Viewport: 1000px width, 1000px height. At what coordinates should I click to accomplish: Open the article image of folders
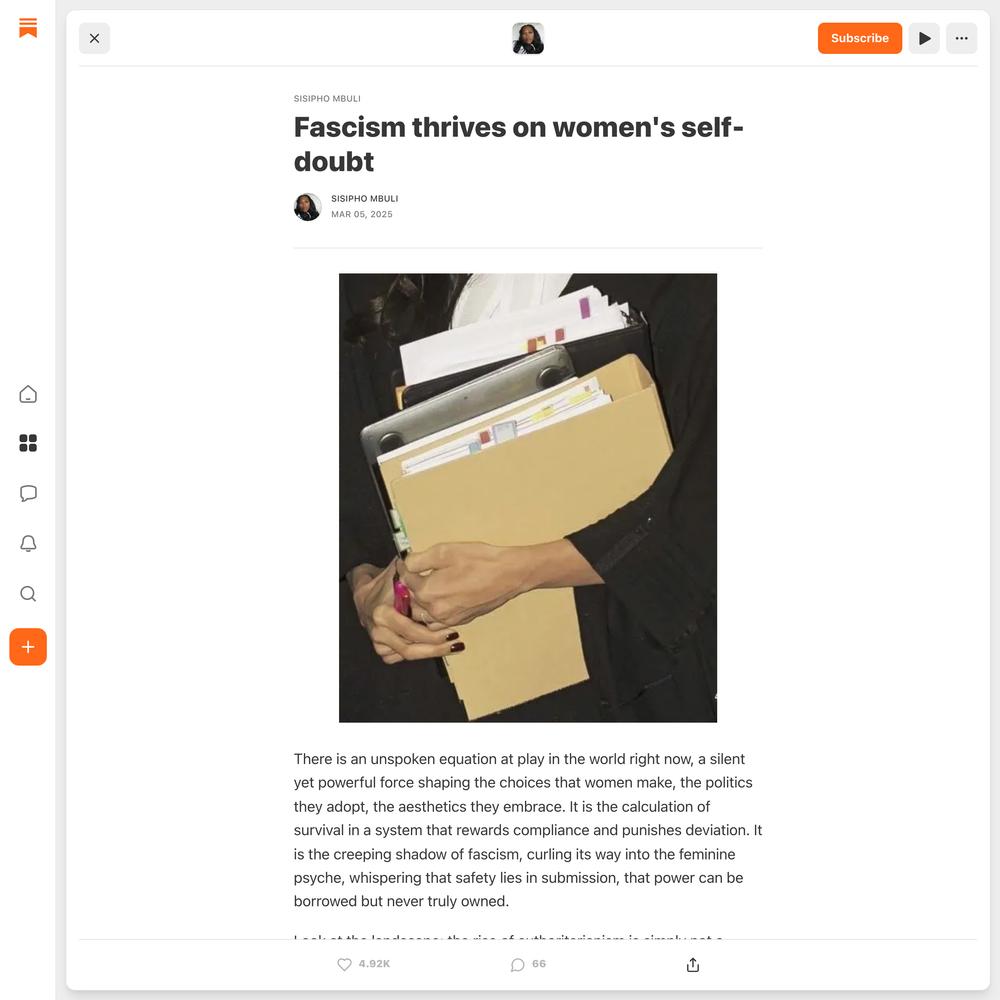click(x=528, y=498)
